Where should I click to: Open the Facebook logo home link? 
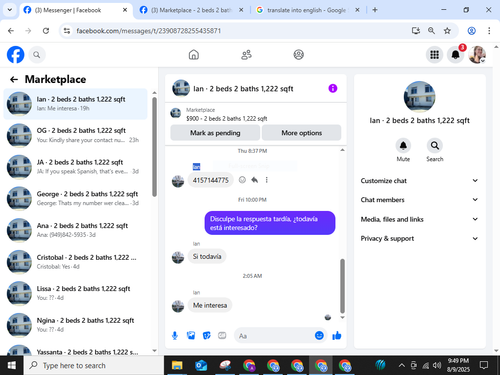[16, 55]
